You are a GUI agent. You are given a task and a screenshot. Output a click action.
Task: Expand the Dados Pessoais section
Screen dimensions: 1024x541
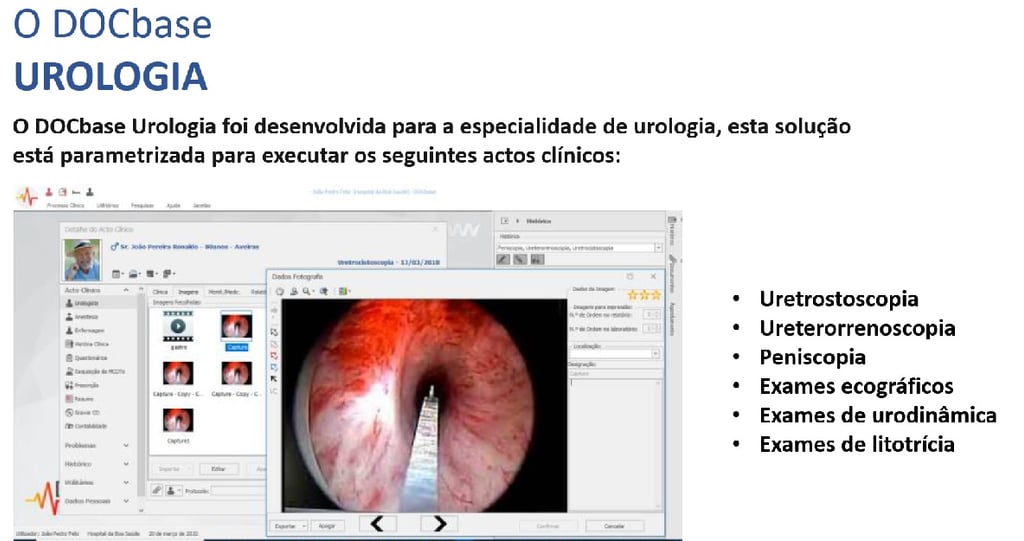(126, 501)
